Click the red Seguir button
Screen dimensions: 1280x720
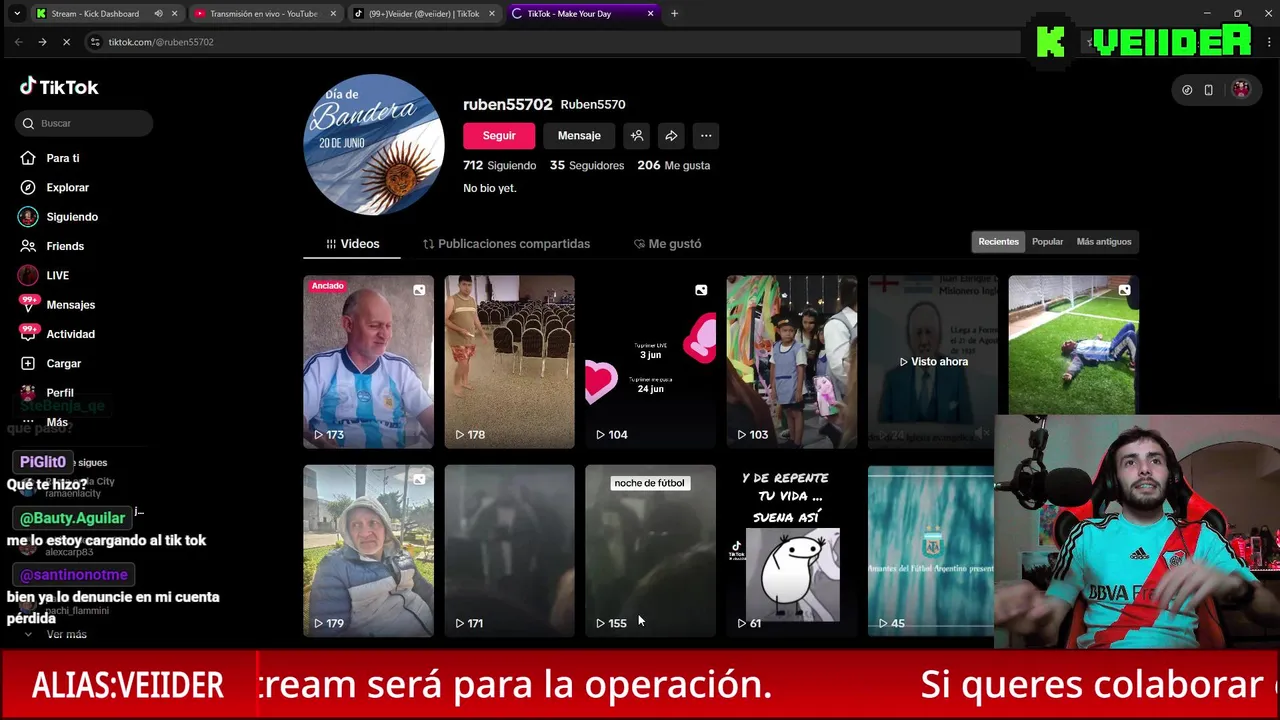coord(499,136)
